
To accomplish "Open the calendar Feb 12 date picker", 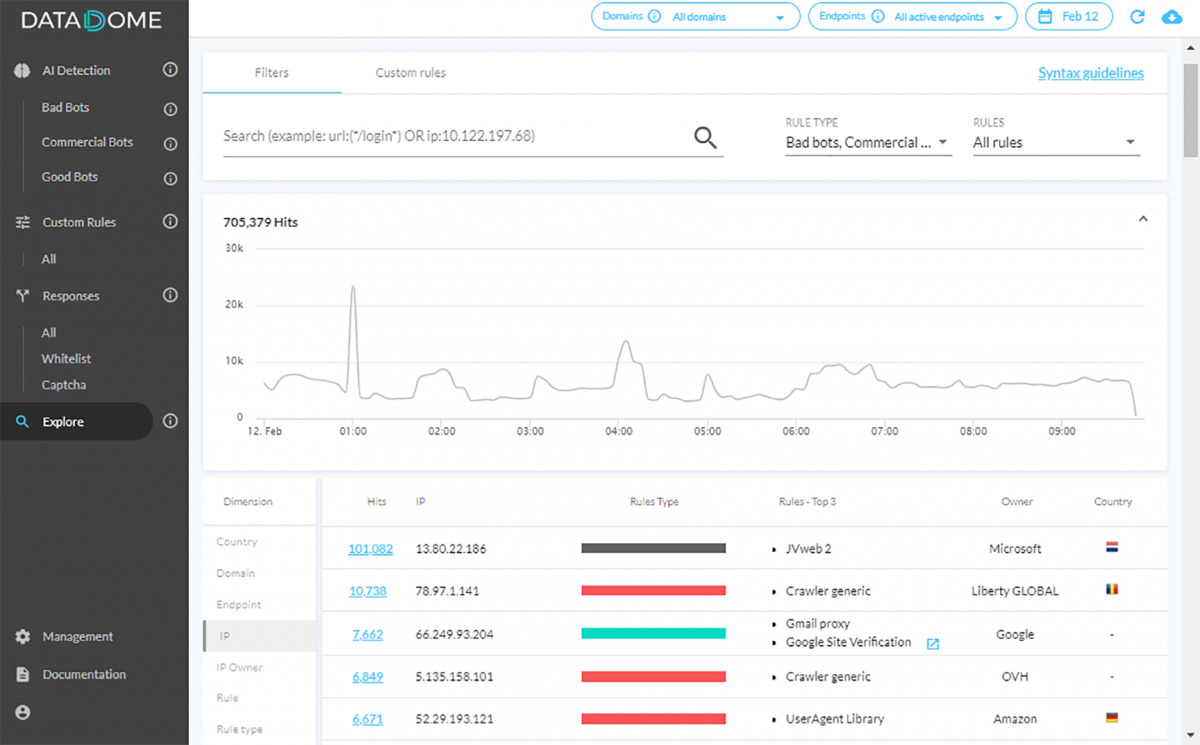I will tap(1069, 16).
